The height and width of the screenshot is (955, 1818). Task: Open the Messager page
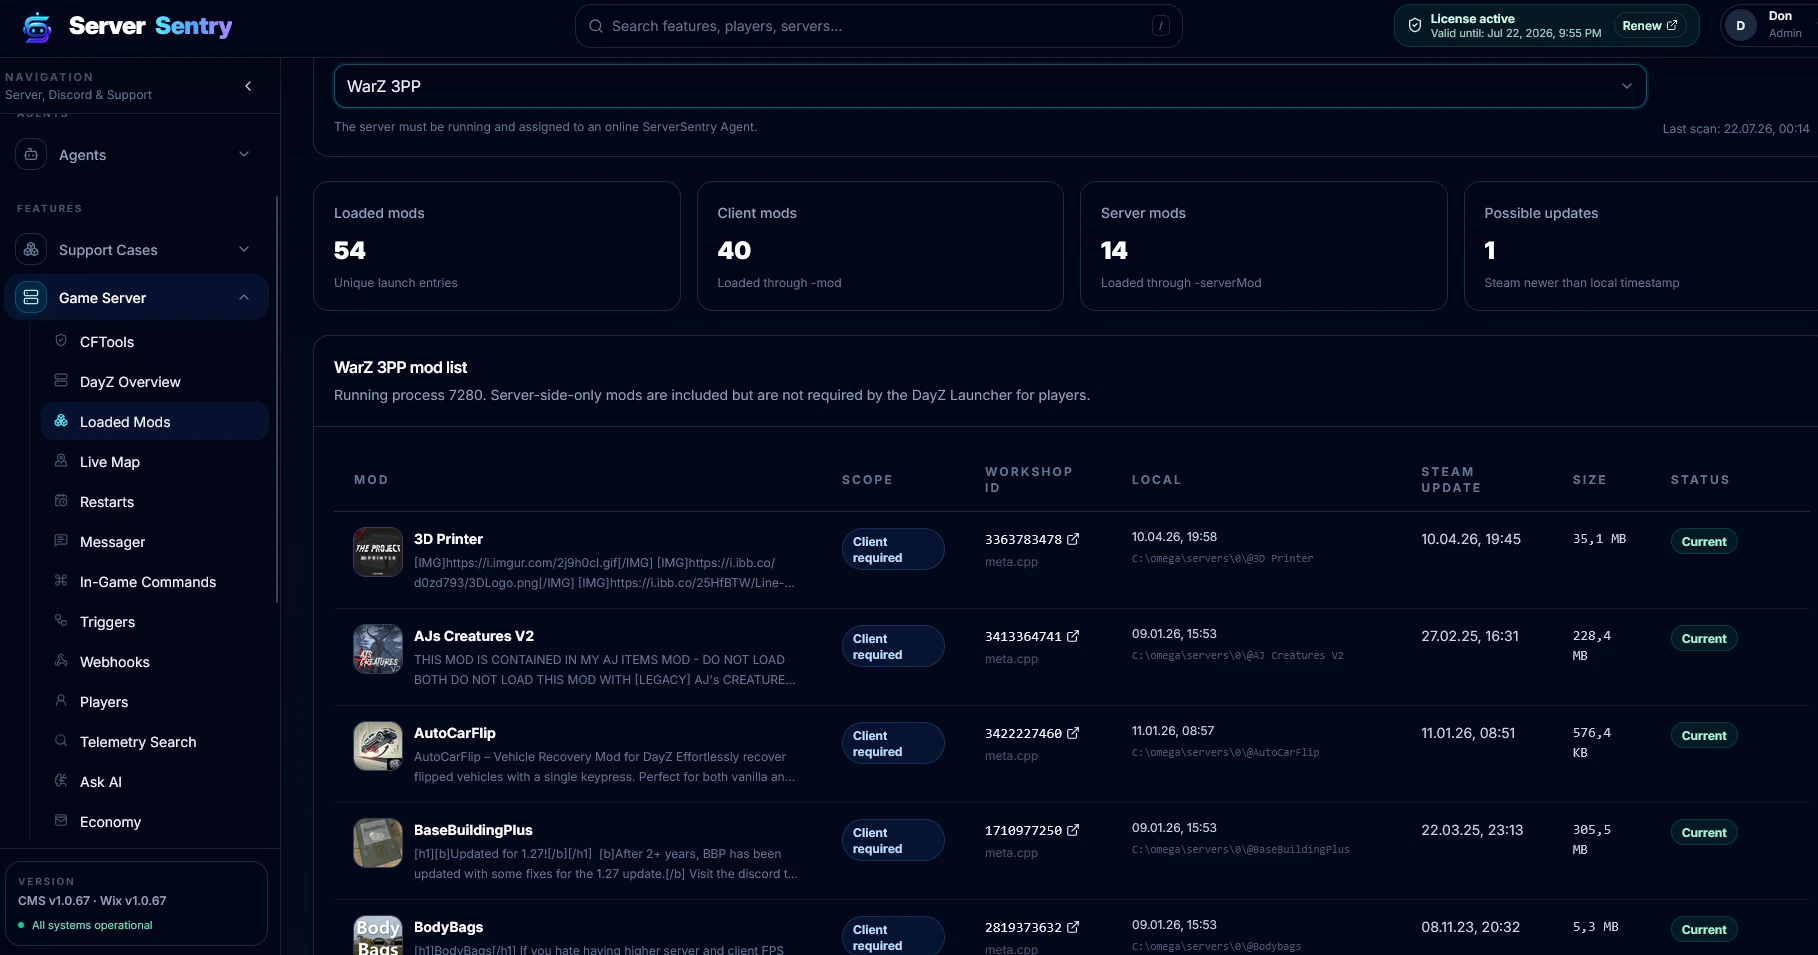coord(155,542)
